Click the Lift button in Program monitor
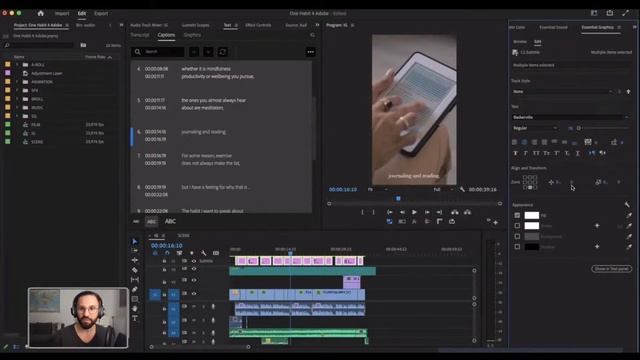 pyautogui.click(x=455, y=212)
